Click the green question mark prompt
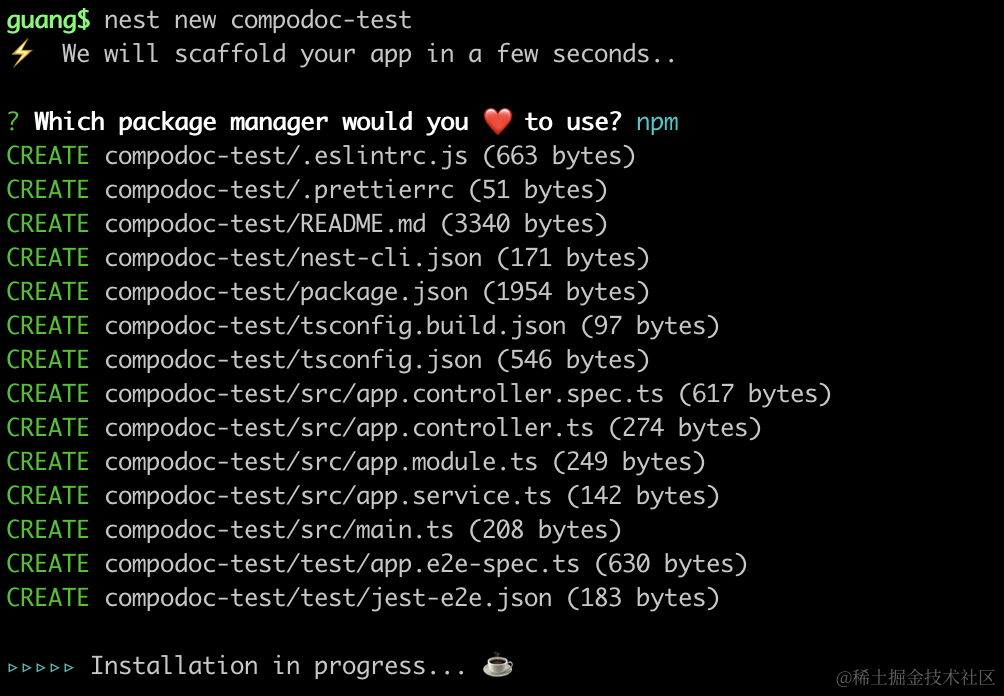The image size is (1004, 696). [13, 122]
